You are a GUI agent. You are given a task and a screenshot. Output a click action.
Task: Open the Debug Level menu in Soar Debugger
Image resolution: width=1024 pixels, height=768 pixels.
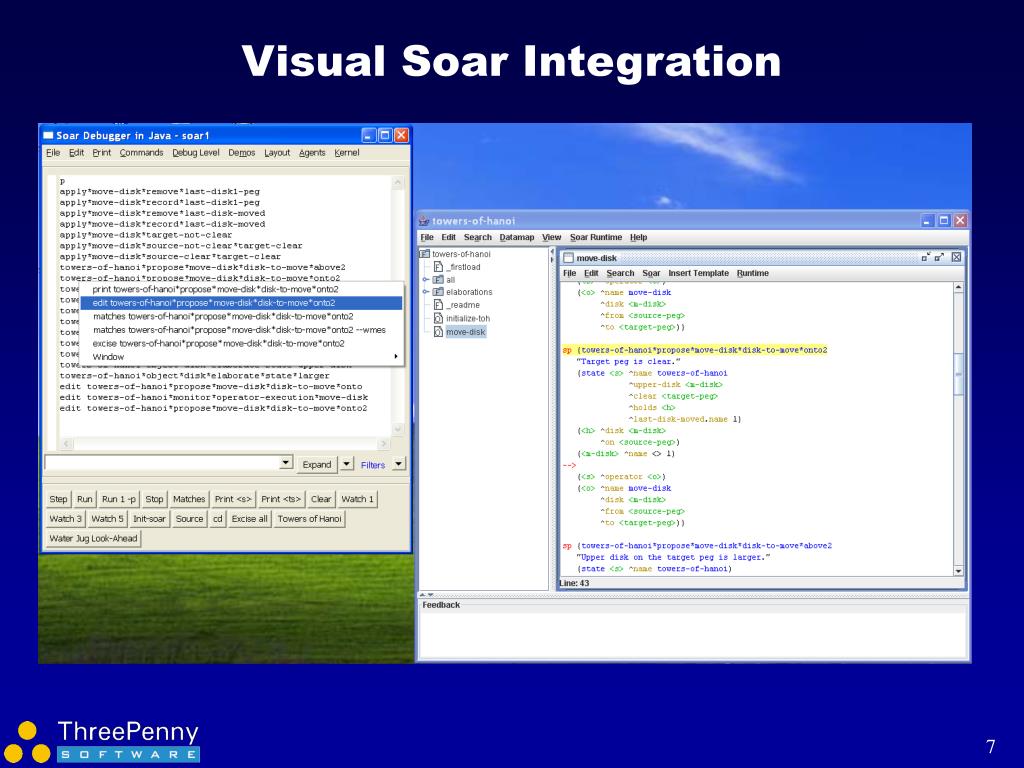195,153
